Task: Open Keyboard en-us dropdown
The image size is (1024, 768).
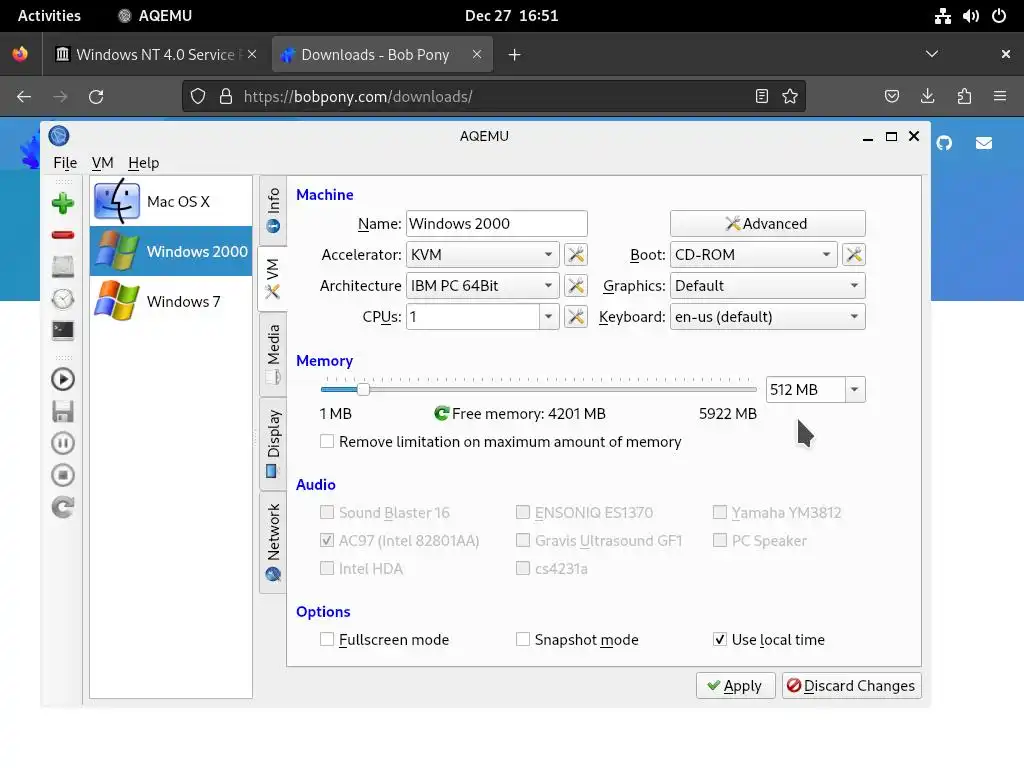Action: pos(767,317)
